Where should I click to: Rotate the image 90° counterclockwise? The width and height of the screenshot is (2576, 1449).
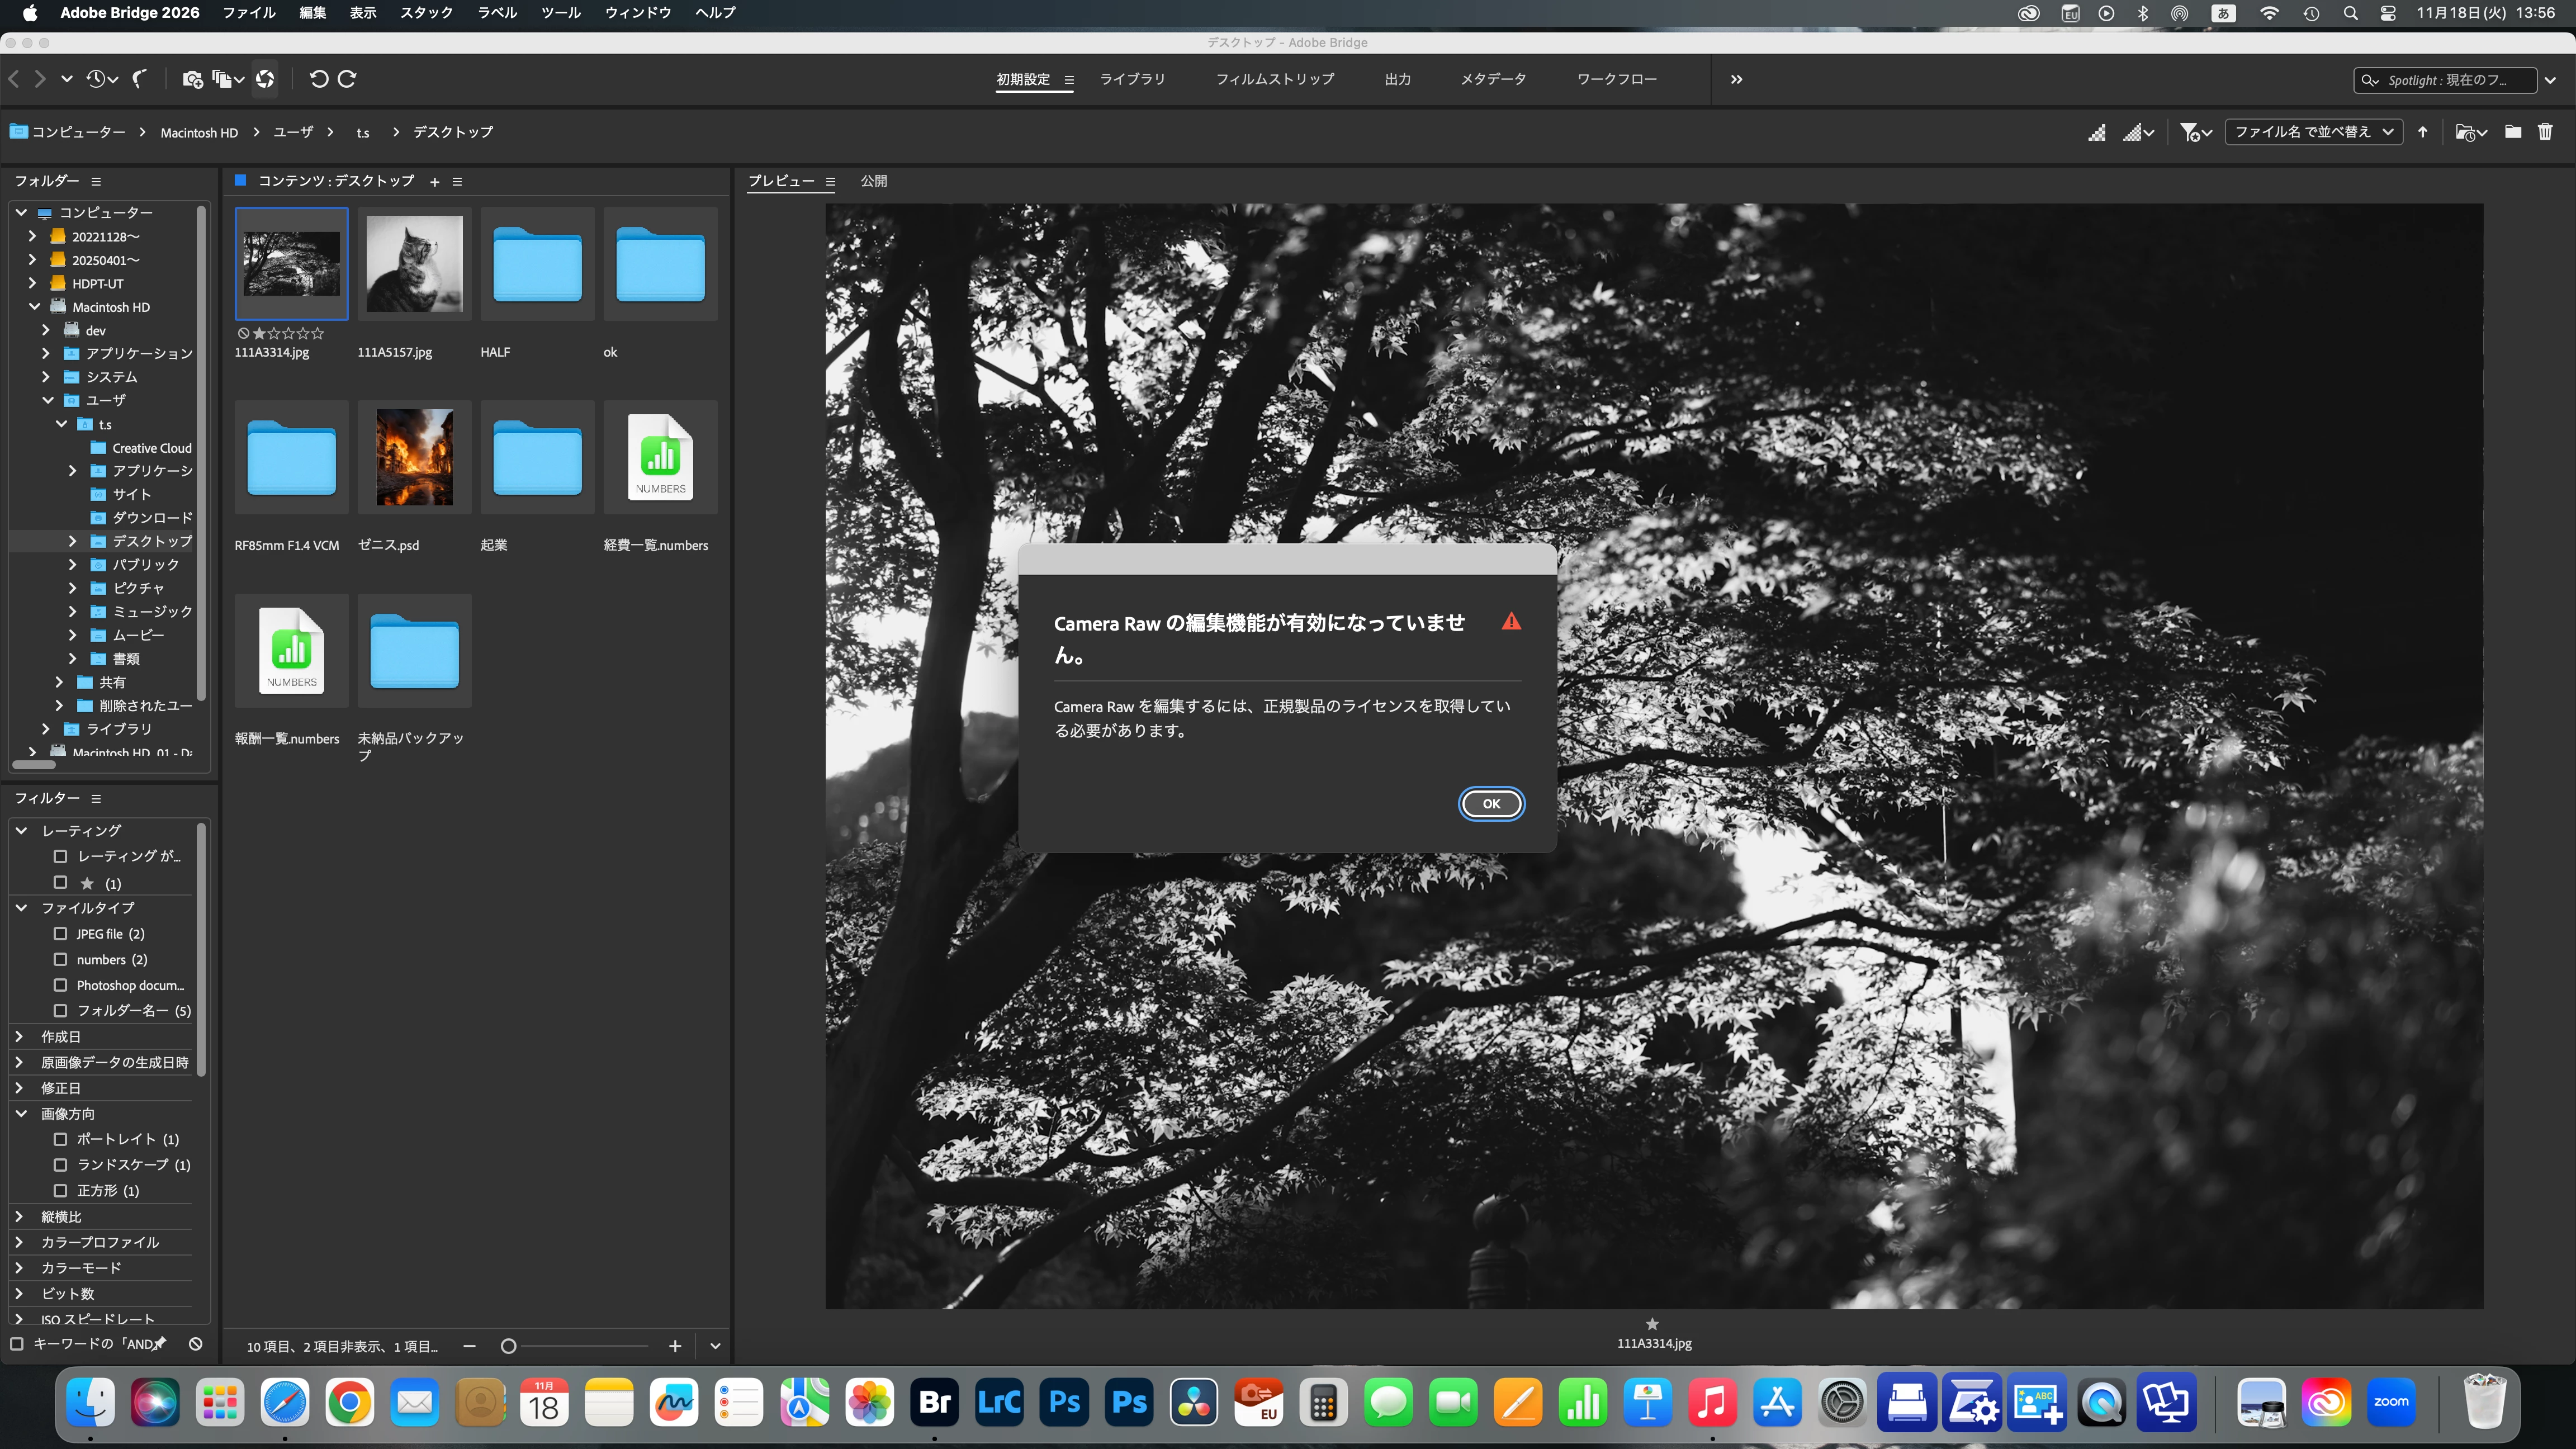pos(318,79)
